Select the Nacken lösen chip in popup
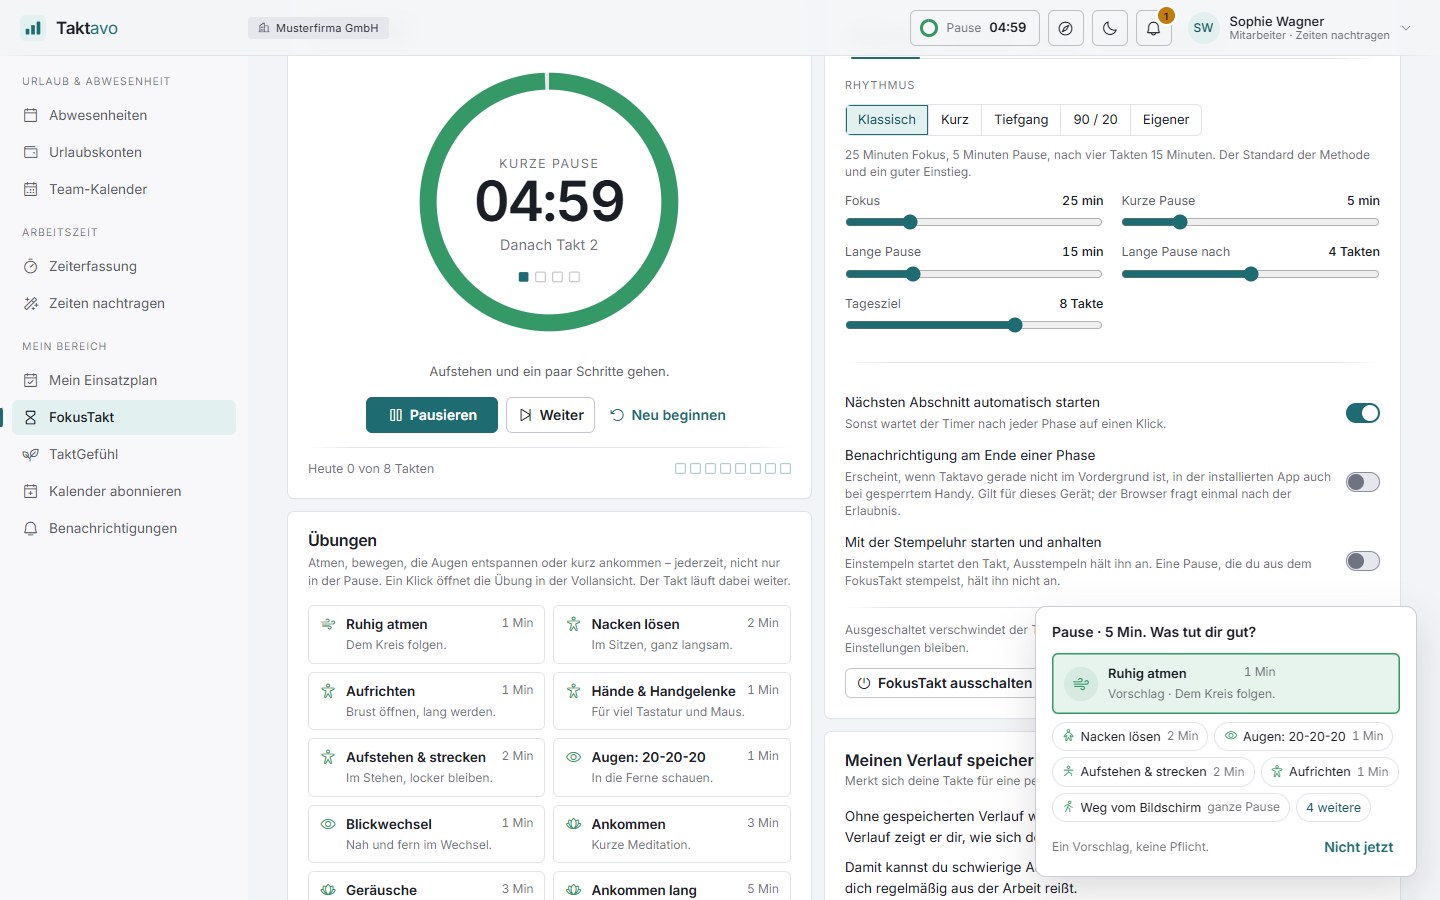1440x900 pixels. [1130, 736]
